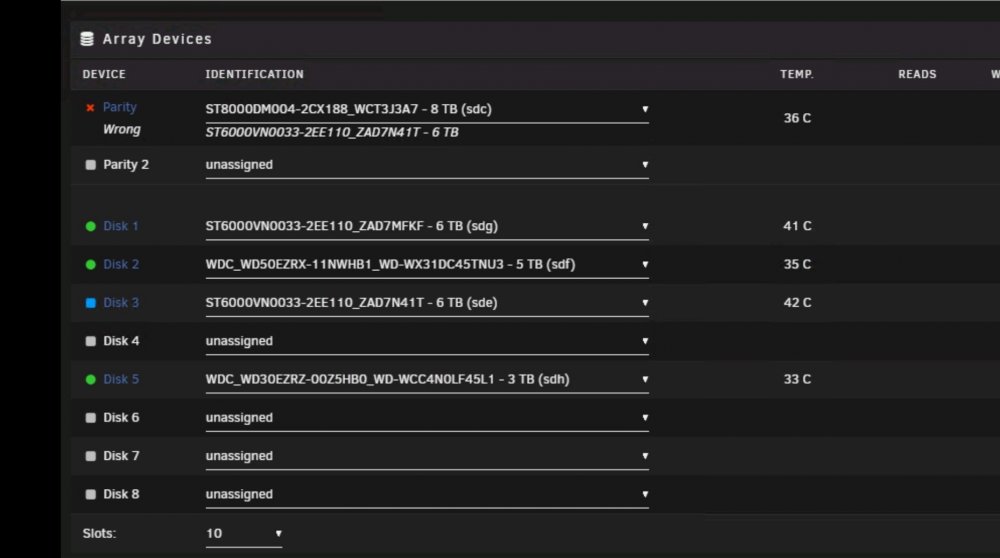Click the 33 C temperature for Disk 5
The height and width of the screenshot is (558, 1000).
tap(797, 379)
